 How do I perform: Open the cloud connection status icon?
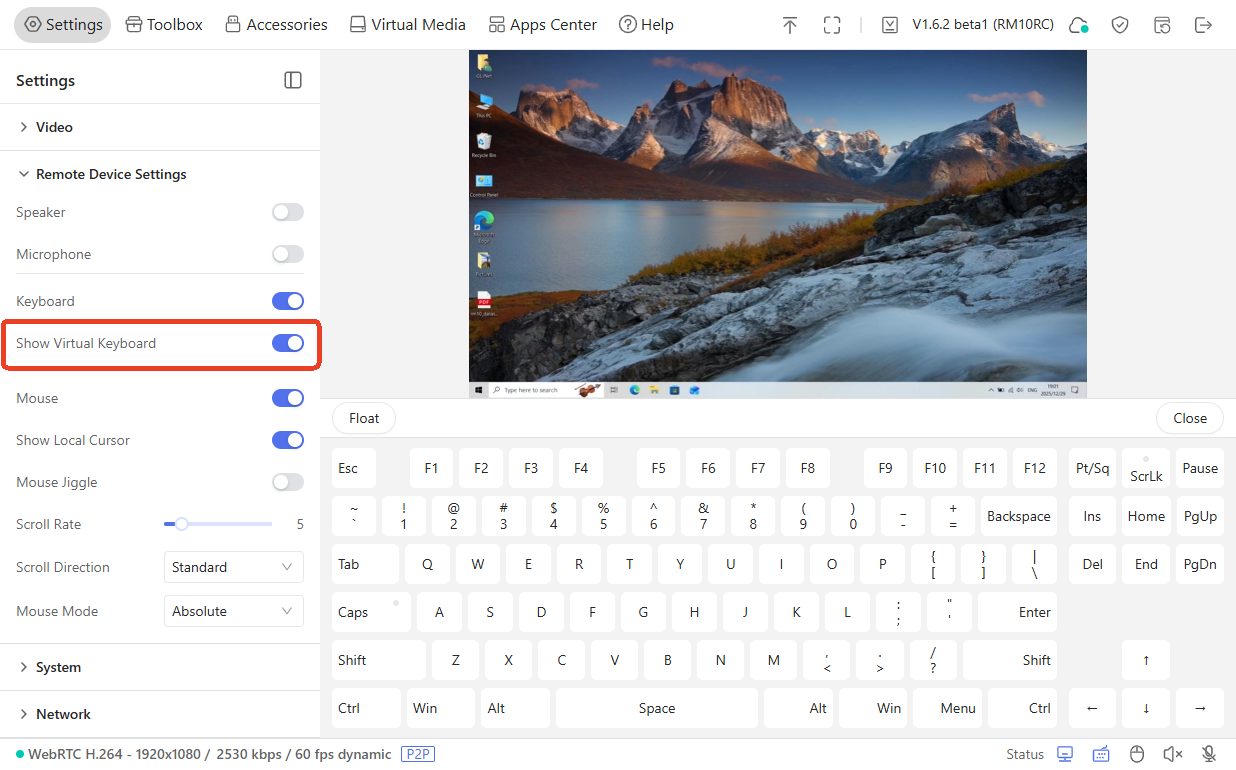(x=1078, y=24)
